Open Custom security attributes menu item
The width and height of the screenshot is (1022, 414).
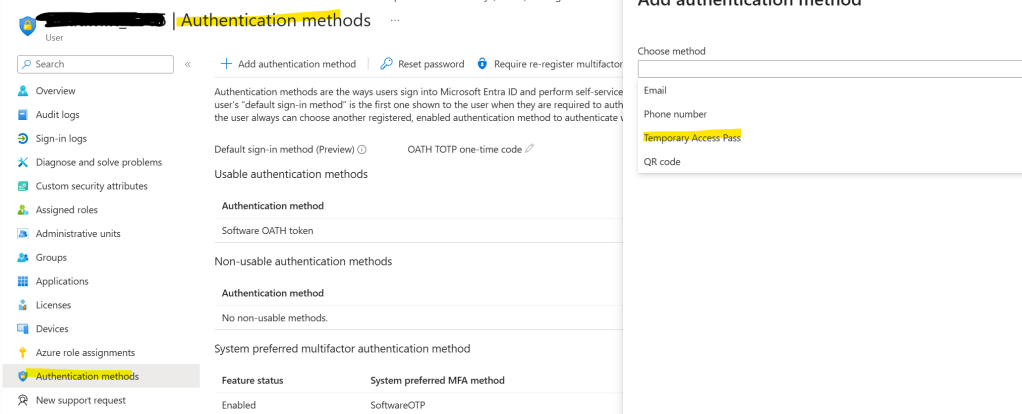point(91,186)
